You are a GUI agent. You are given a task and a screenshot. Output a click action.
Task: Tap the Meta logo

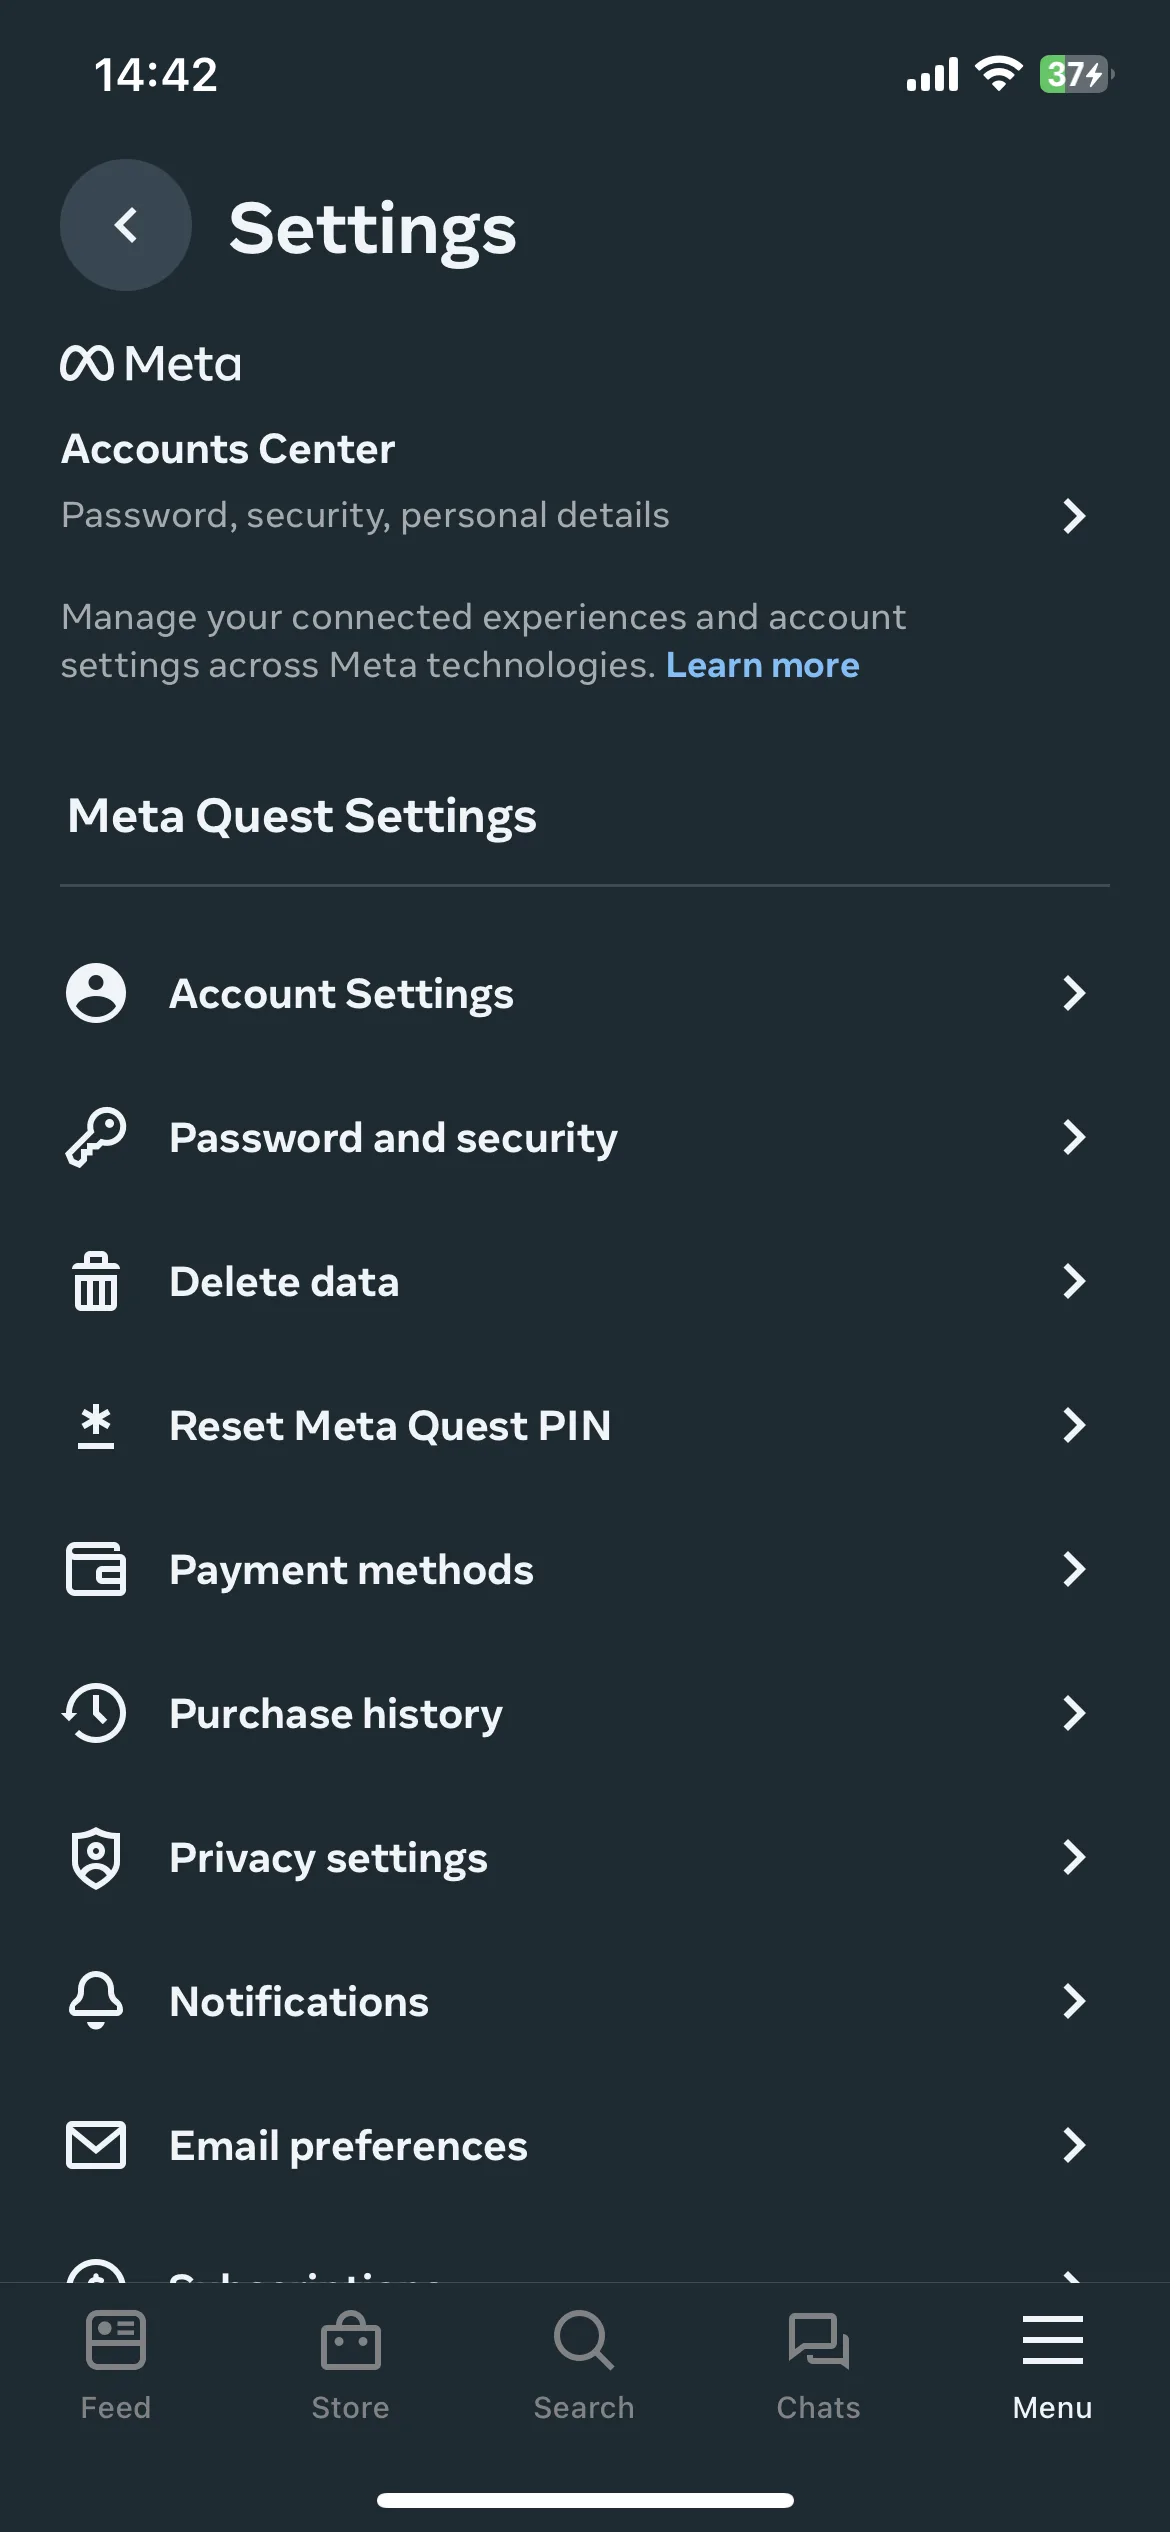click(x=151, y=364)
